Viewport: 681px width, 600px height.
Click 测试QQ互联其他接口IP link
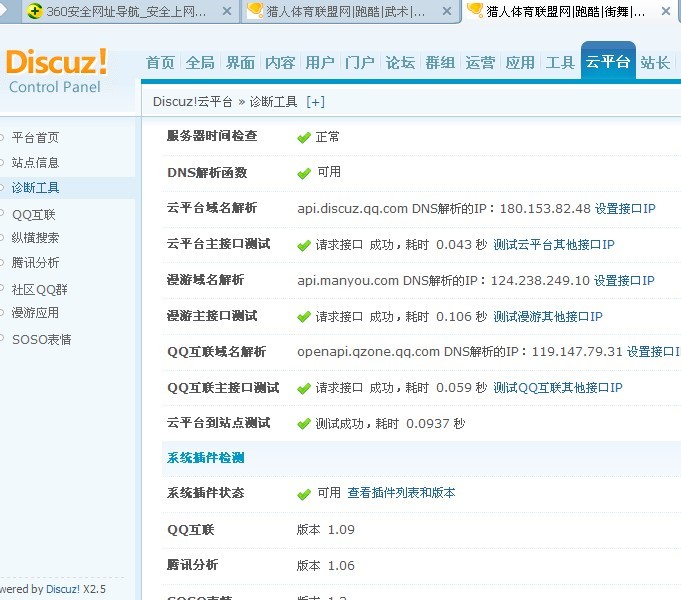pyautogui.click(x=558, y=388)
